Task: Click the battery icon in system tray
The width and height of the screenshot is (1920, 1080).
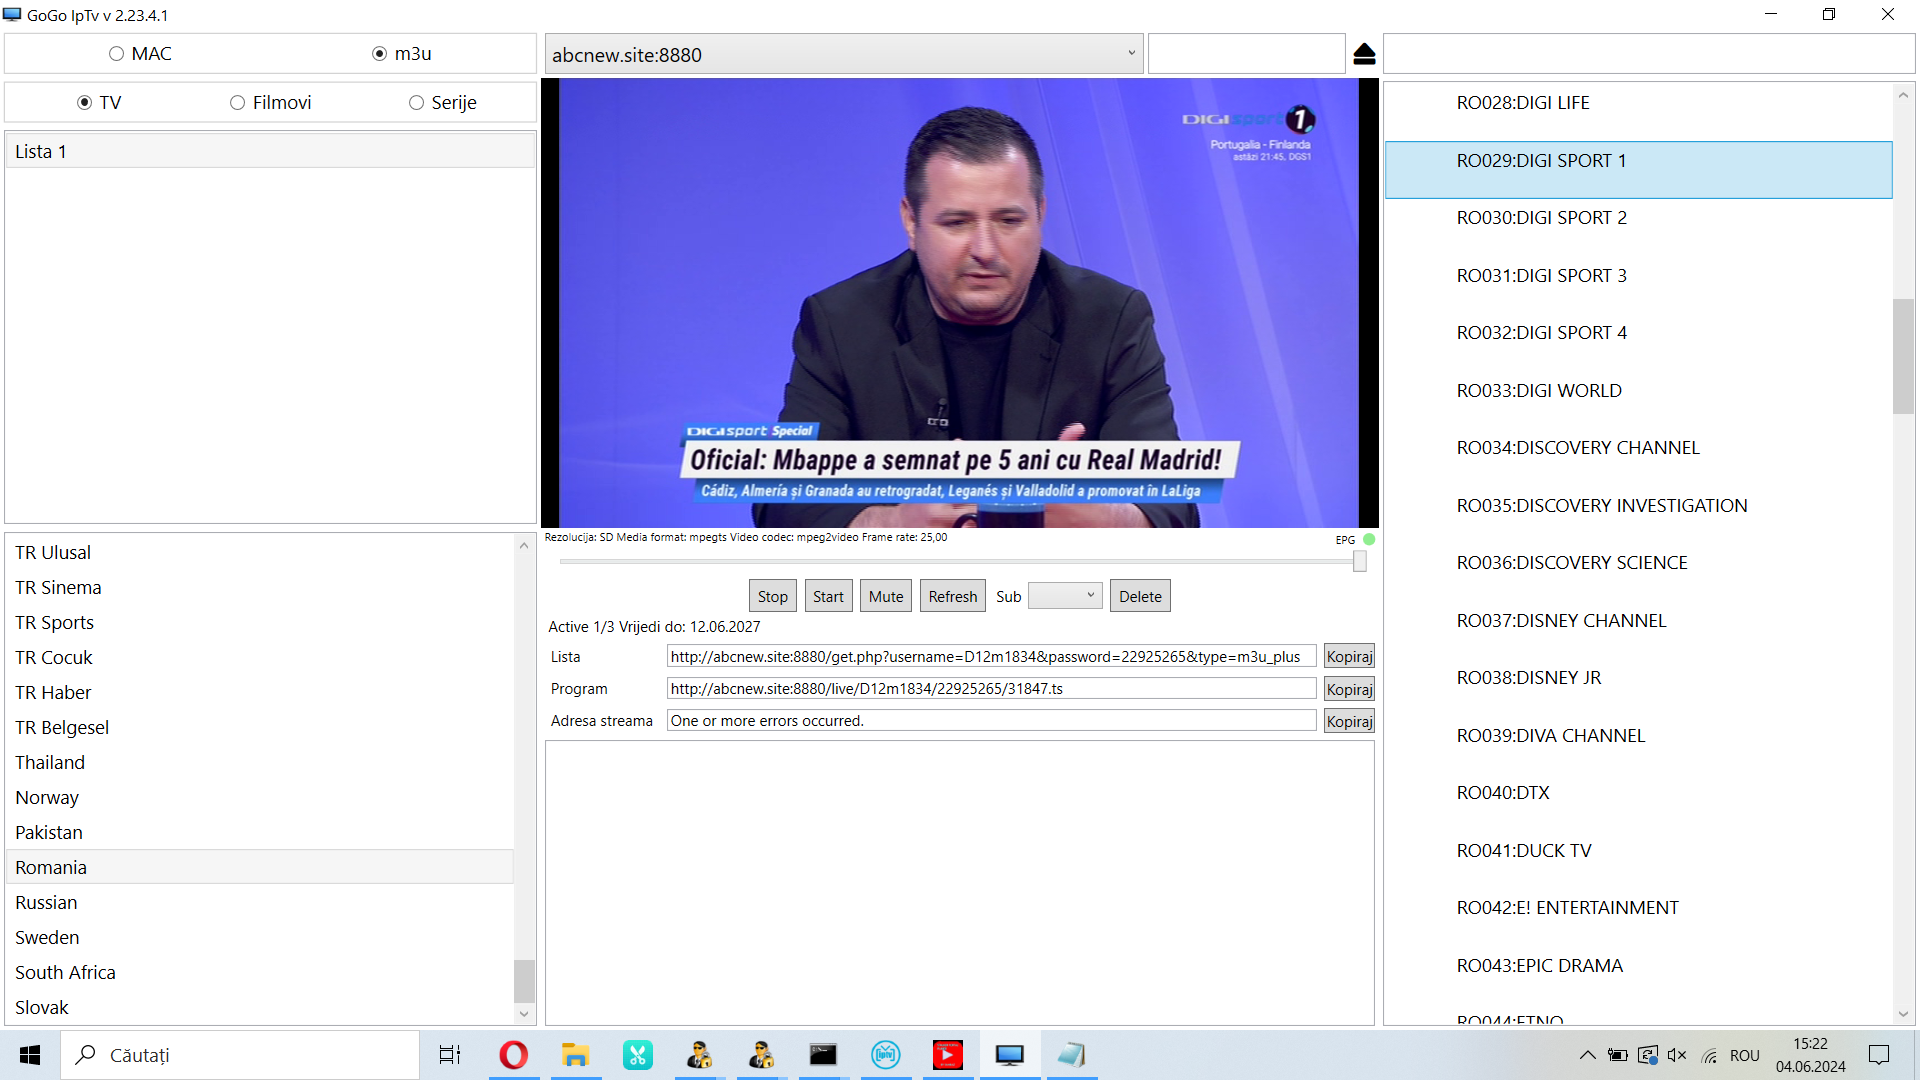Action: [x=1617, y=1055]
